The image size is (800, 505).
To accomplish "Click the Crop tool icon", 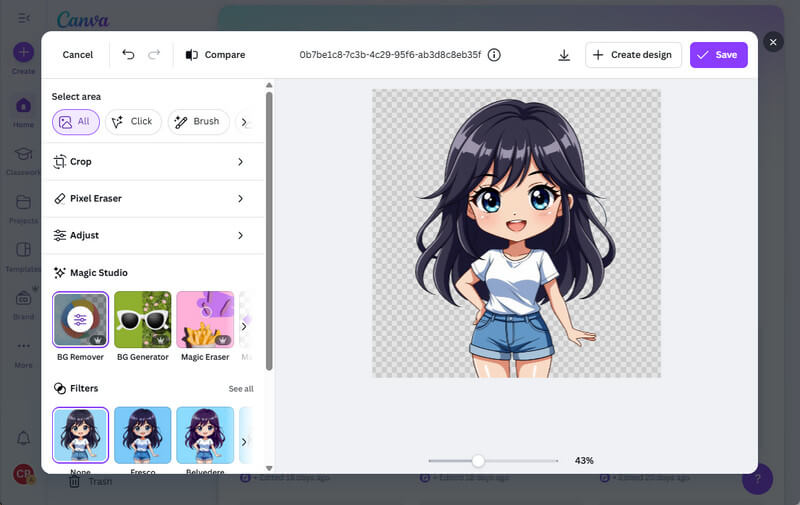I will (60, 162).
